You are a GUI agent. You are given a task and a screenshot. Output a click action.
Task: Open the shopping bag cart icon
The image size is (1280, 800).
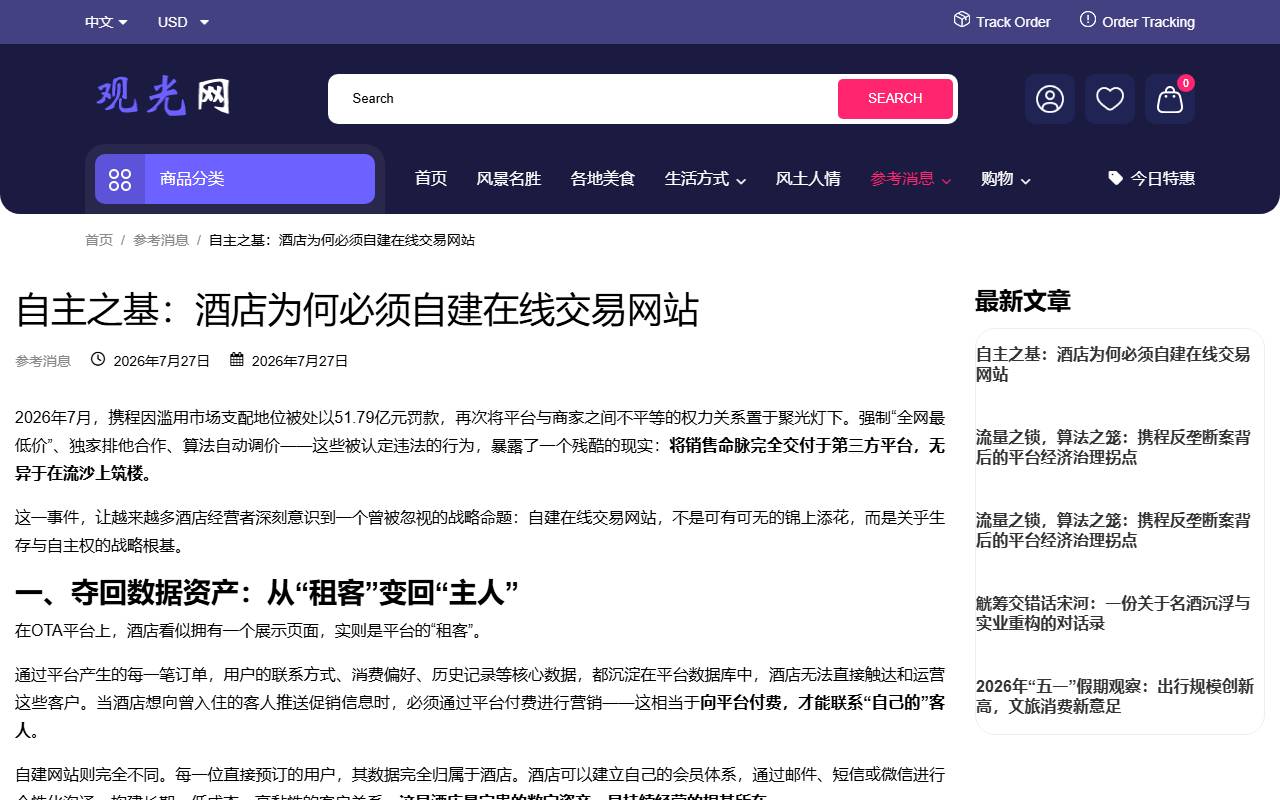[x=1170, y=99]
